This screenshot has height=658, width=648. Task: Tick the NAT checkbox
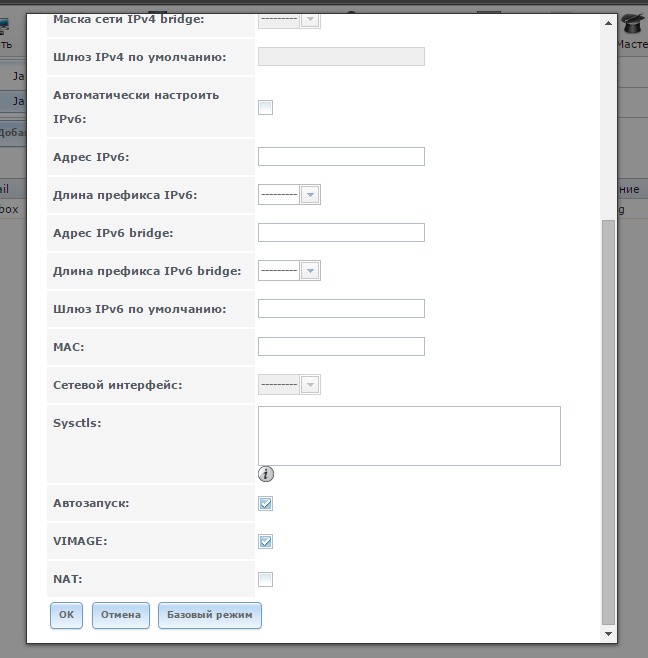pyautogui.click(x=265, y=580)
